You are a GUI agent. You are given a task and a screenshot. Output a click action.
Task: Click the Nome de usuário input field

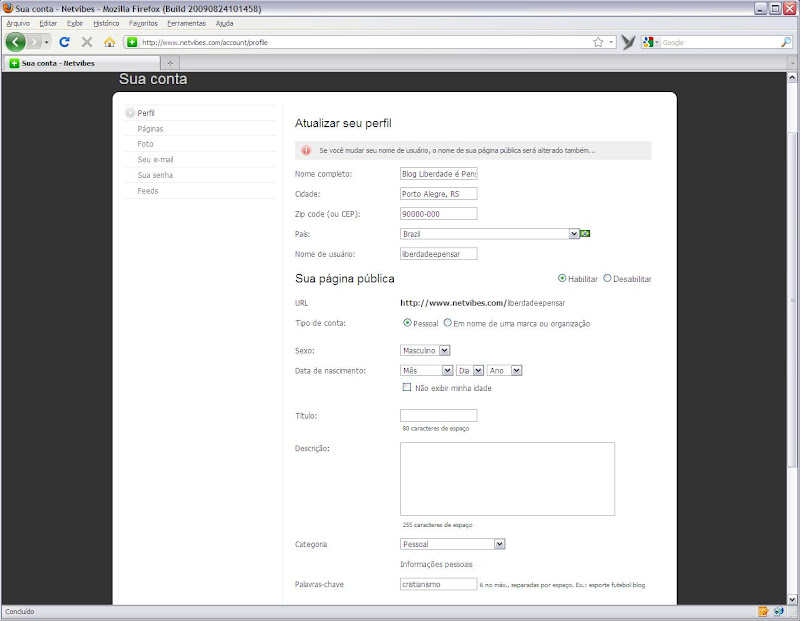tap(439, 254)
